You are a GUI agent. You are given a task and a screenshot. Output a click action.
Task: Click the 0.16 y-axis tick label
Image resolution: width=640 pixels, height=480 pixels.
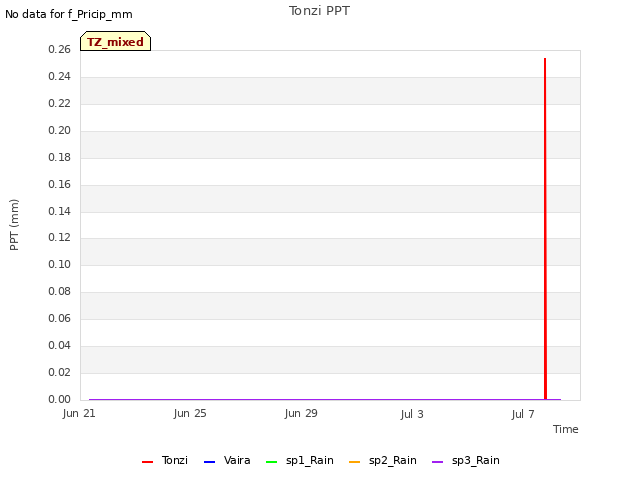pyautogui.click(x=60, y=184)
